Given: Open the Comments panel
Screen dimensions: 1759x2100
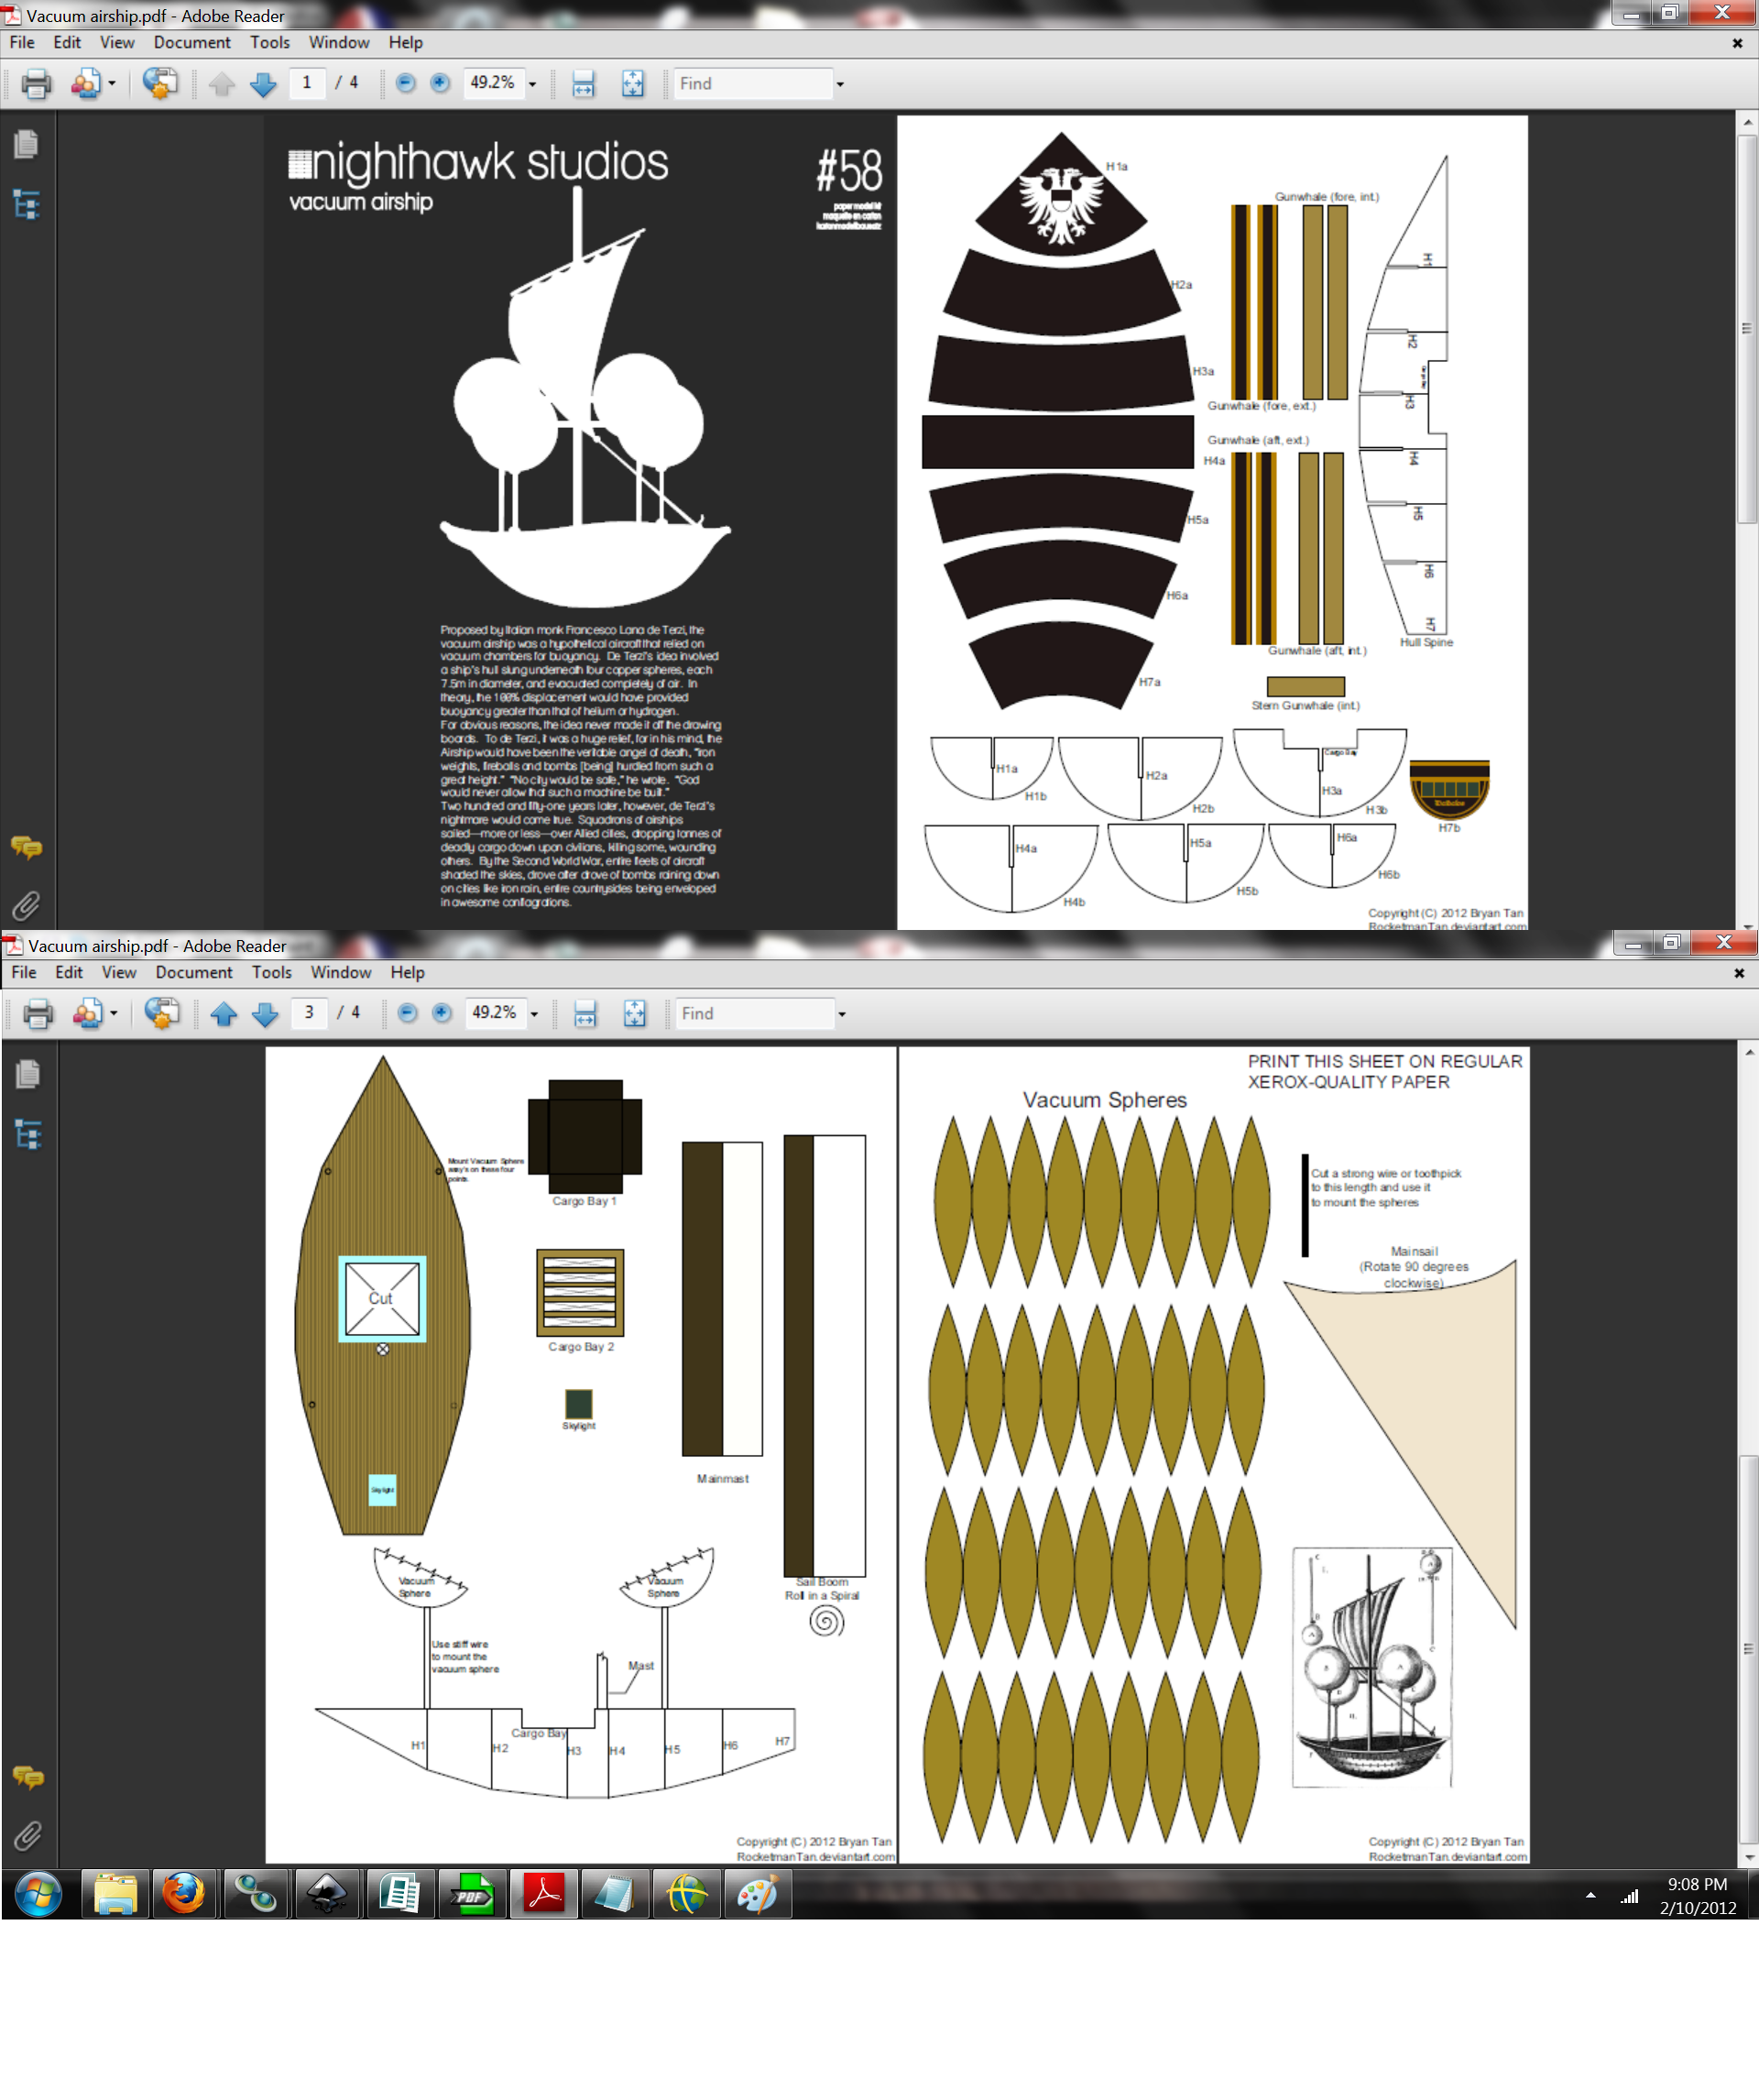Looking at the screenshot, I should [28, 848].
